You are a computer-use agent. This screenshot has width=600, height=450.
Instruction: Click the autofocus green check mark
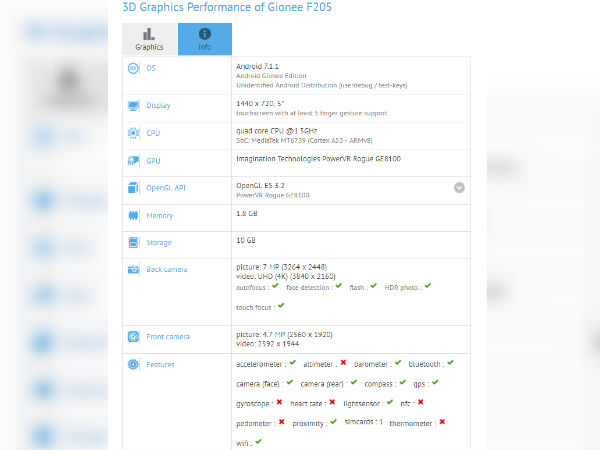click(275, 286)
